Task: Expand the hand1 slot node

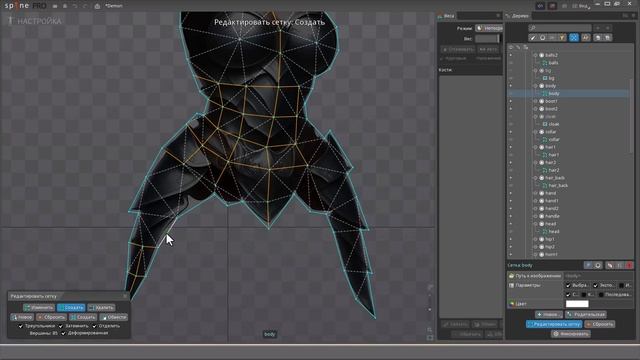Action: click(535, 201)
